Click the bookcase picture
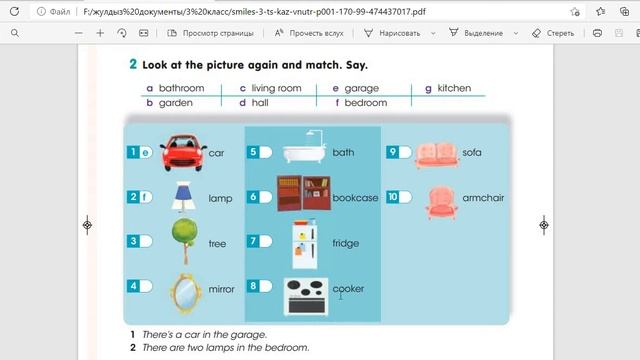640x360 pixels. (304, 193)
